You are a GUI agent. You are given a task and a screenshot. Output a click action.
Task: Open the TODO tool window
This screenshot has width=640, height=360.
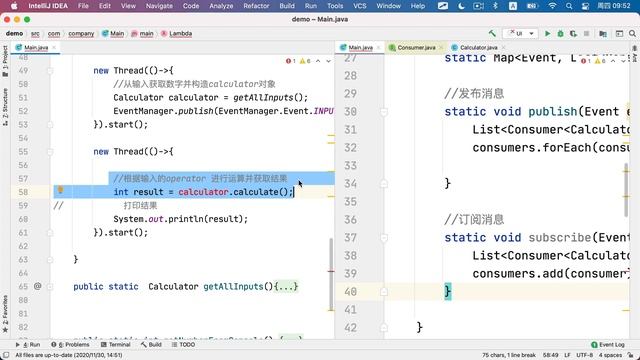(x=183, y=344)
